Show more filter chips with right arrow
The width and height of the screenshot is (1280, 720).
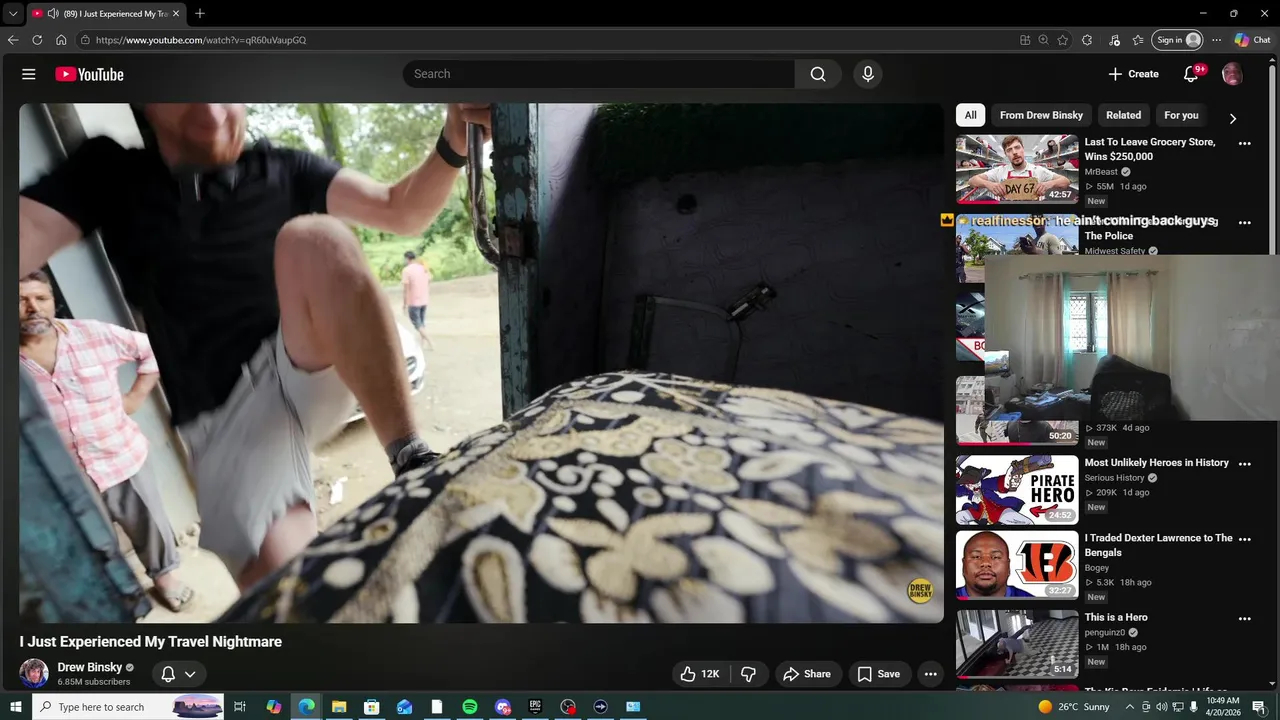pos(1232,118)
